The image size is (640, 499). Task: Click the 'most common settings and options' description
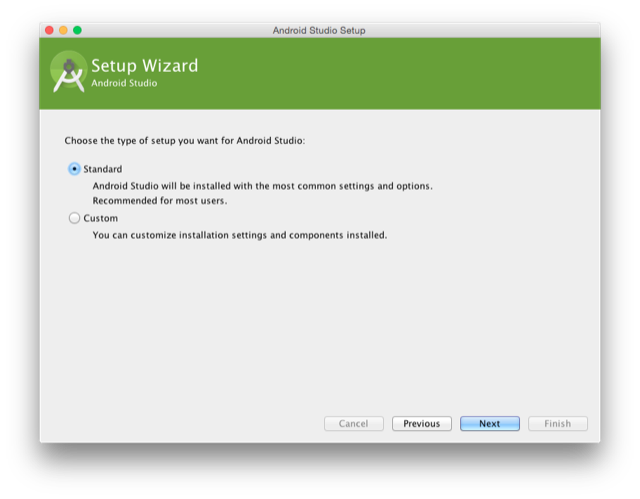pos(262,186)
